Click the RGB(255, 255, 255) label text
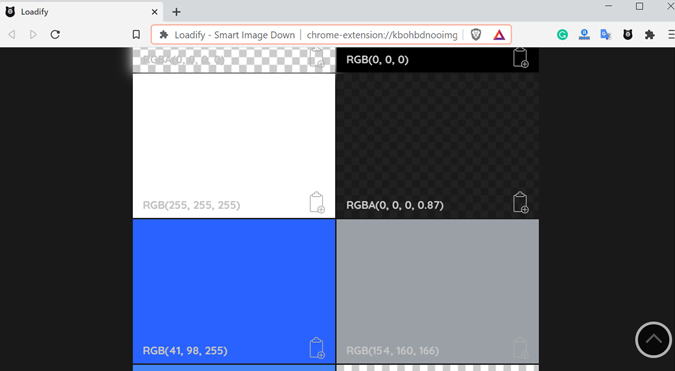The width and height of the screenshot is (675, 371). point(191,205)
